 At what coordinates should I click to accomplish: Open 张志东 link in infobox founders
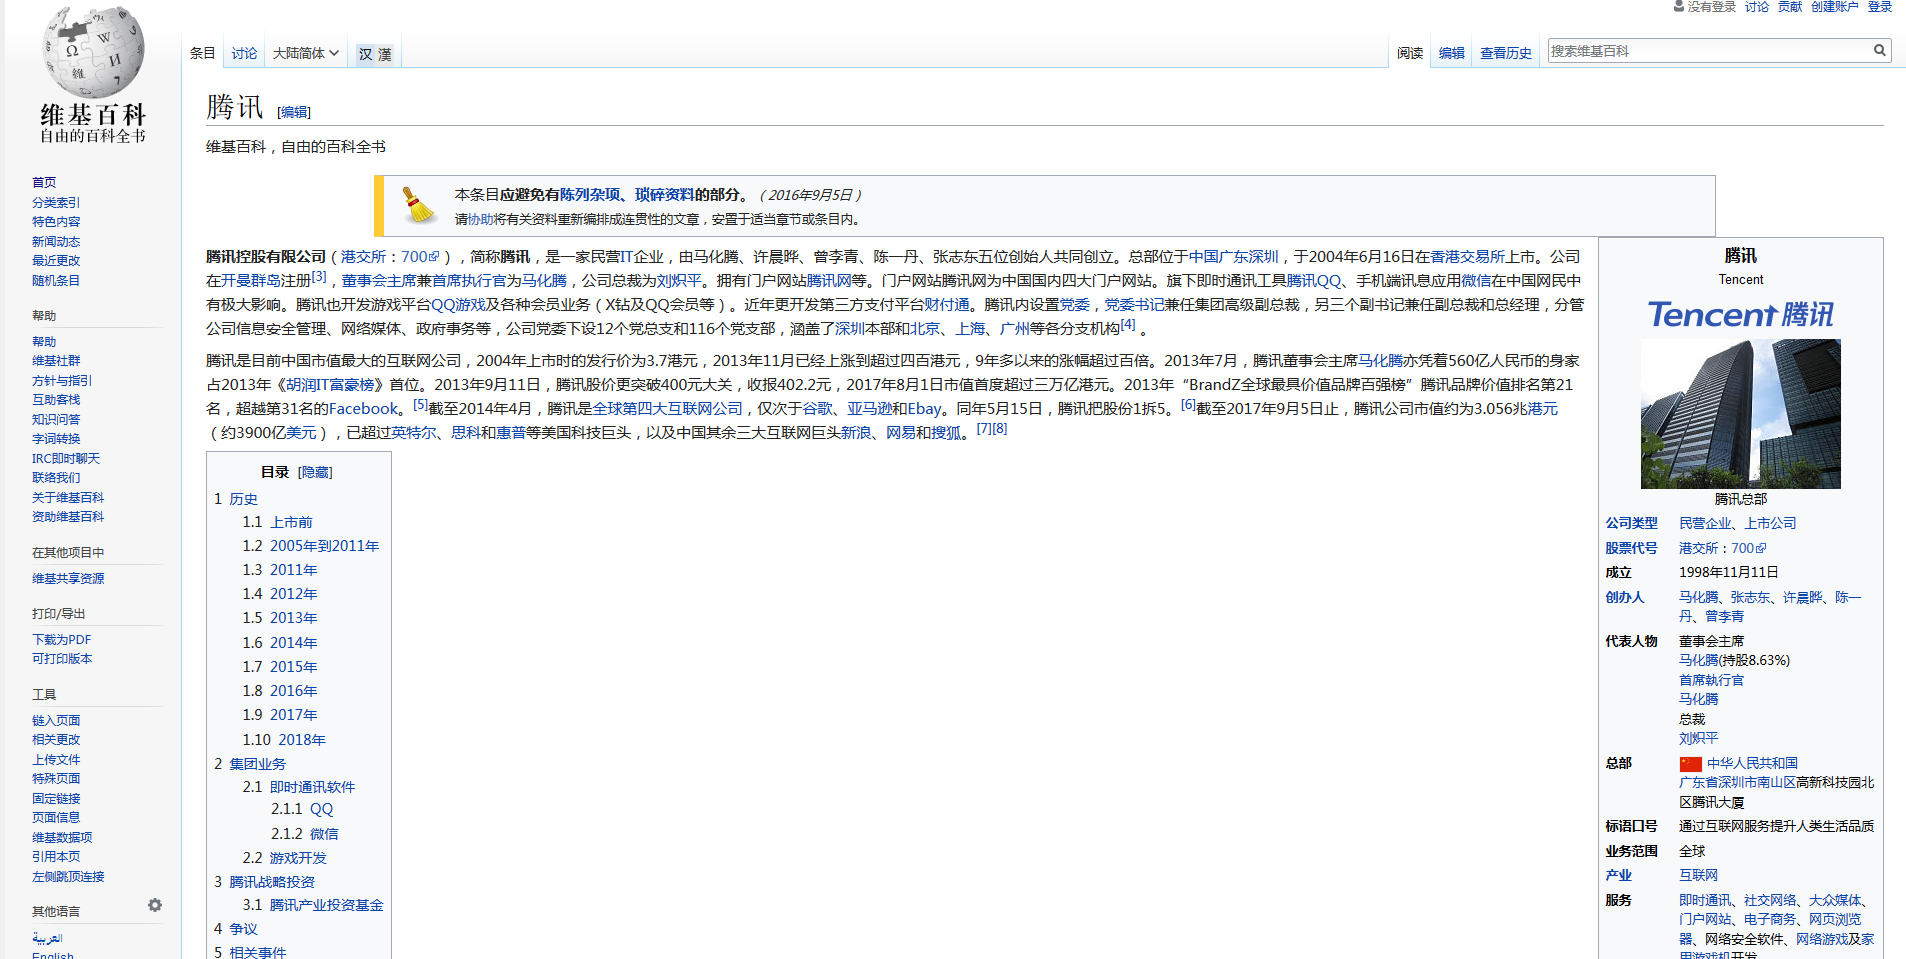click(1750, 598)
